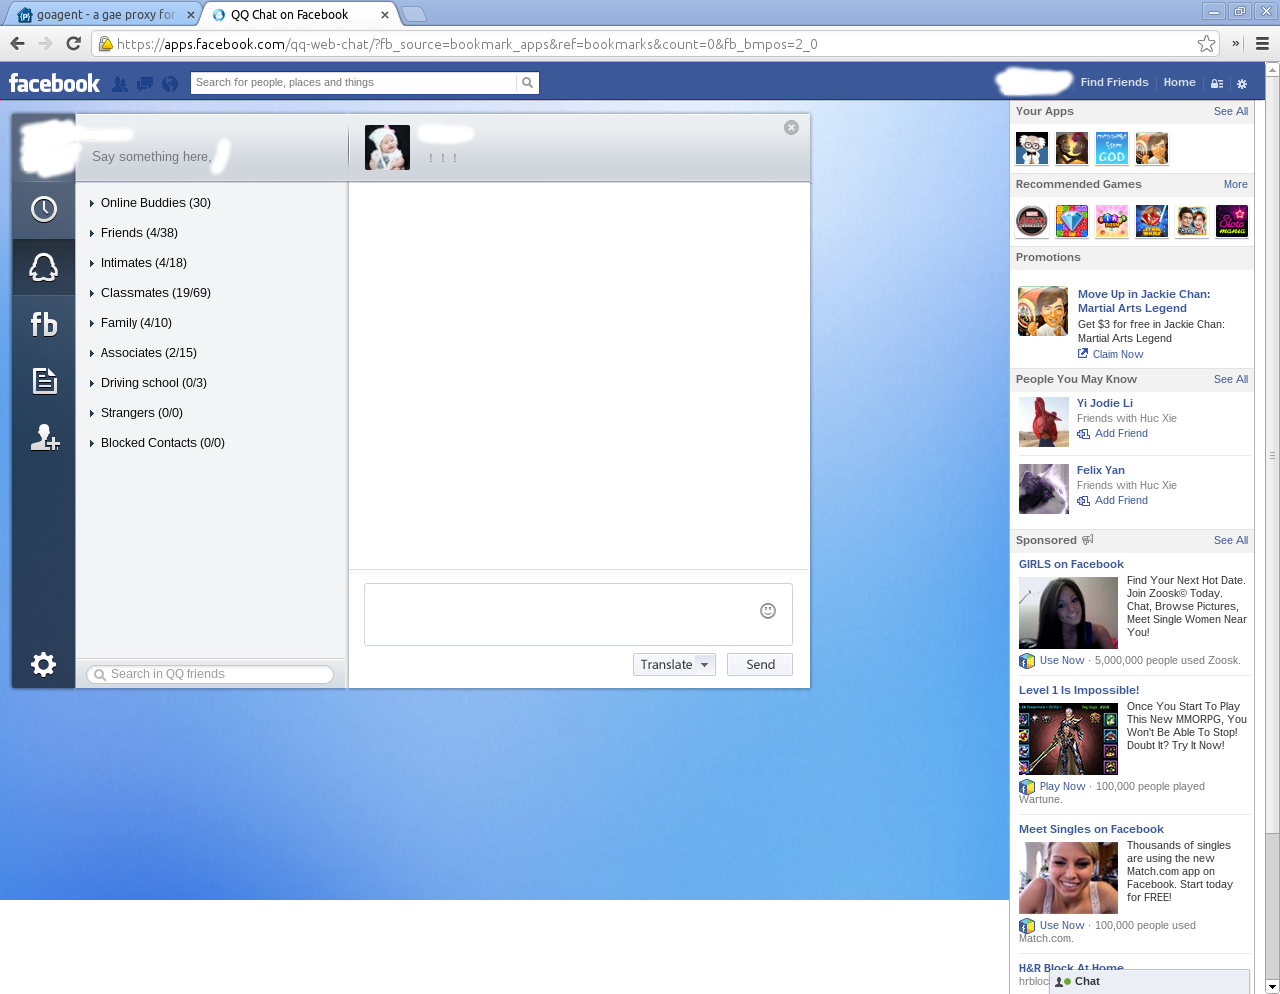Select the QQ Chat on Facebook tab

click(299, 15)
